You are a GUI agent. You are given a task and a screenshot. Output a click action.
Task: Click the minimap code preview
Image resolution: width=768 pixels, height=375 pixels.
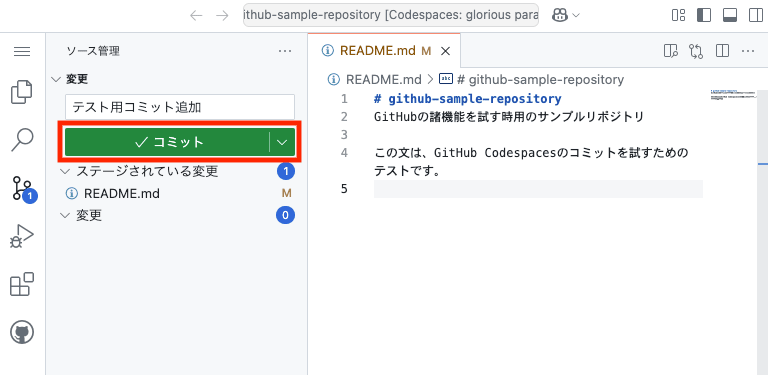point(733,95)
